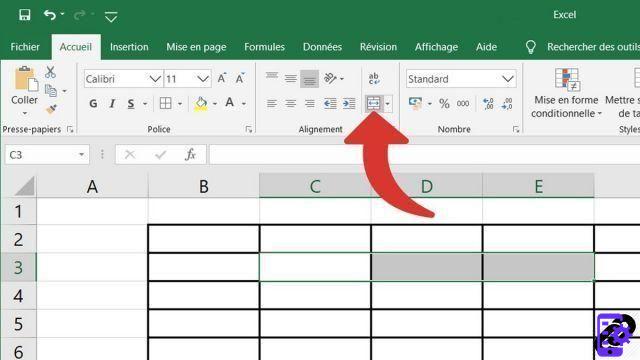Save the workbook with the floppy disk icon

[24, 15]
